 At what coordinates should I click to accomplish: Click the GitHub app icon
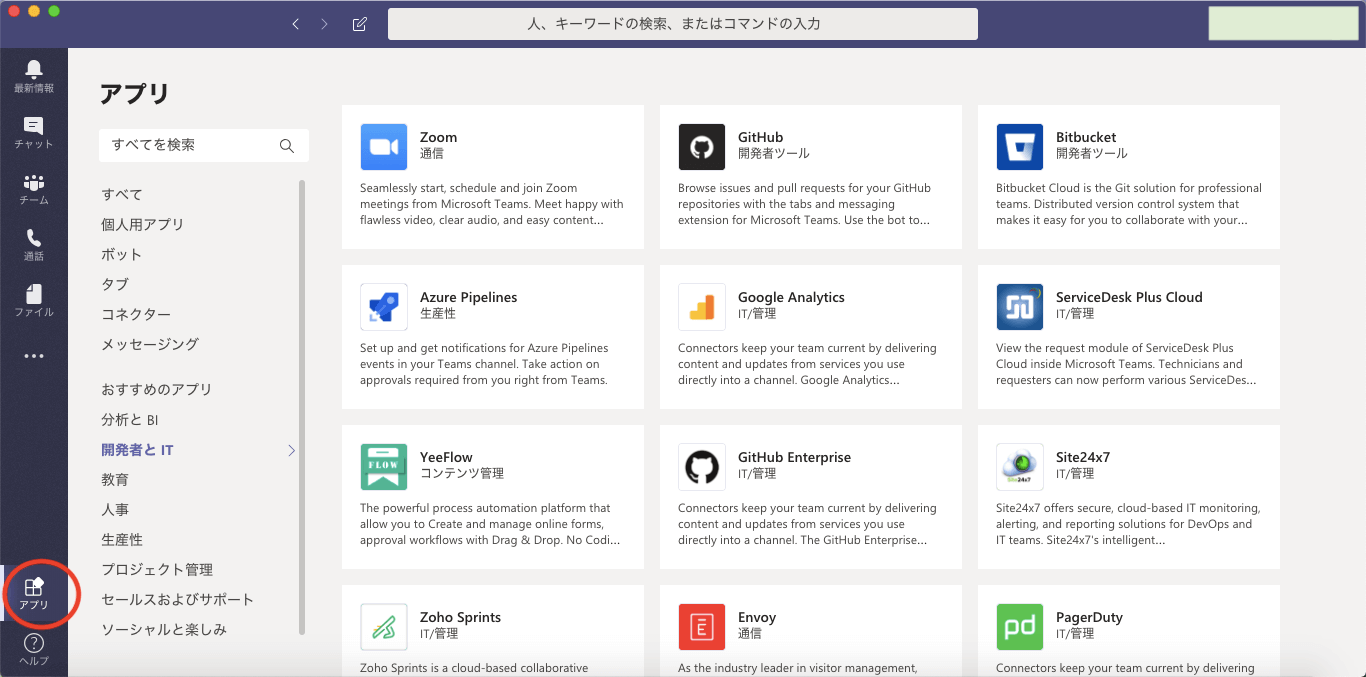pos(702,147)
